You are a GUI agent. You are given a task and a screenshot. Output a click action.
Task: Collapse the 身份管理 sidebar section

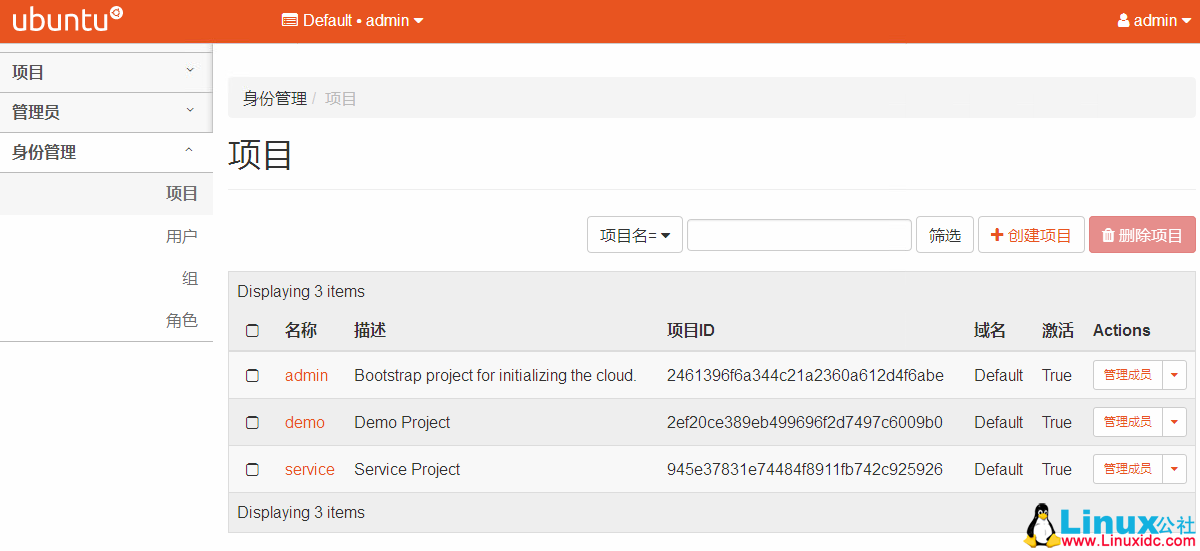(x=106, y=152)
